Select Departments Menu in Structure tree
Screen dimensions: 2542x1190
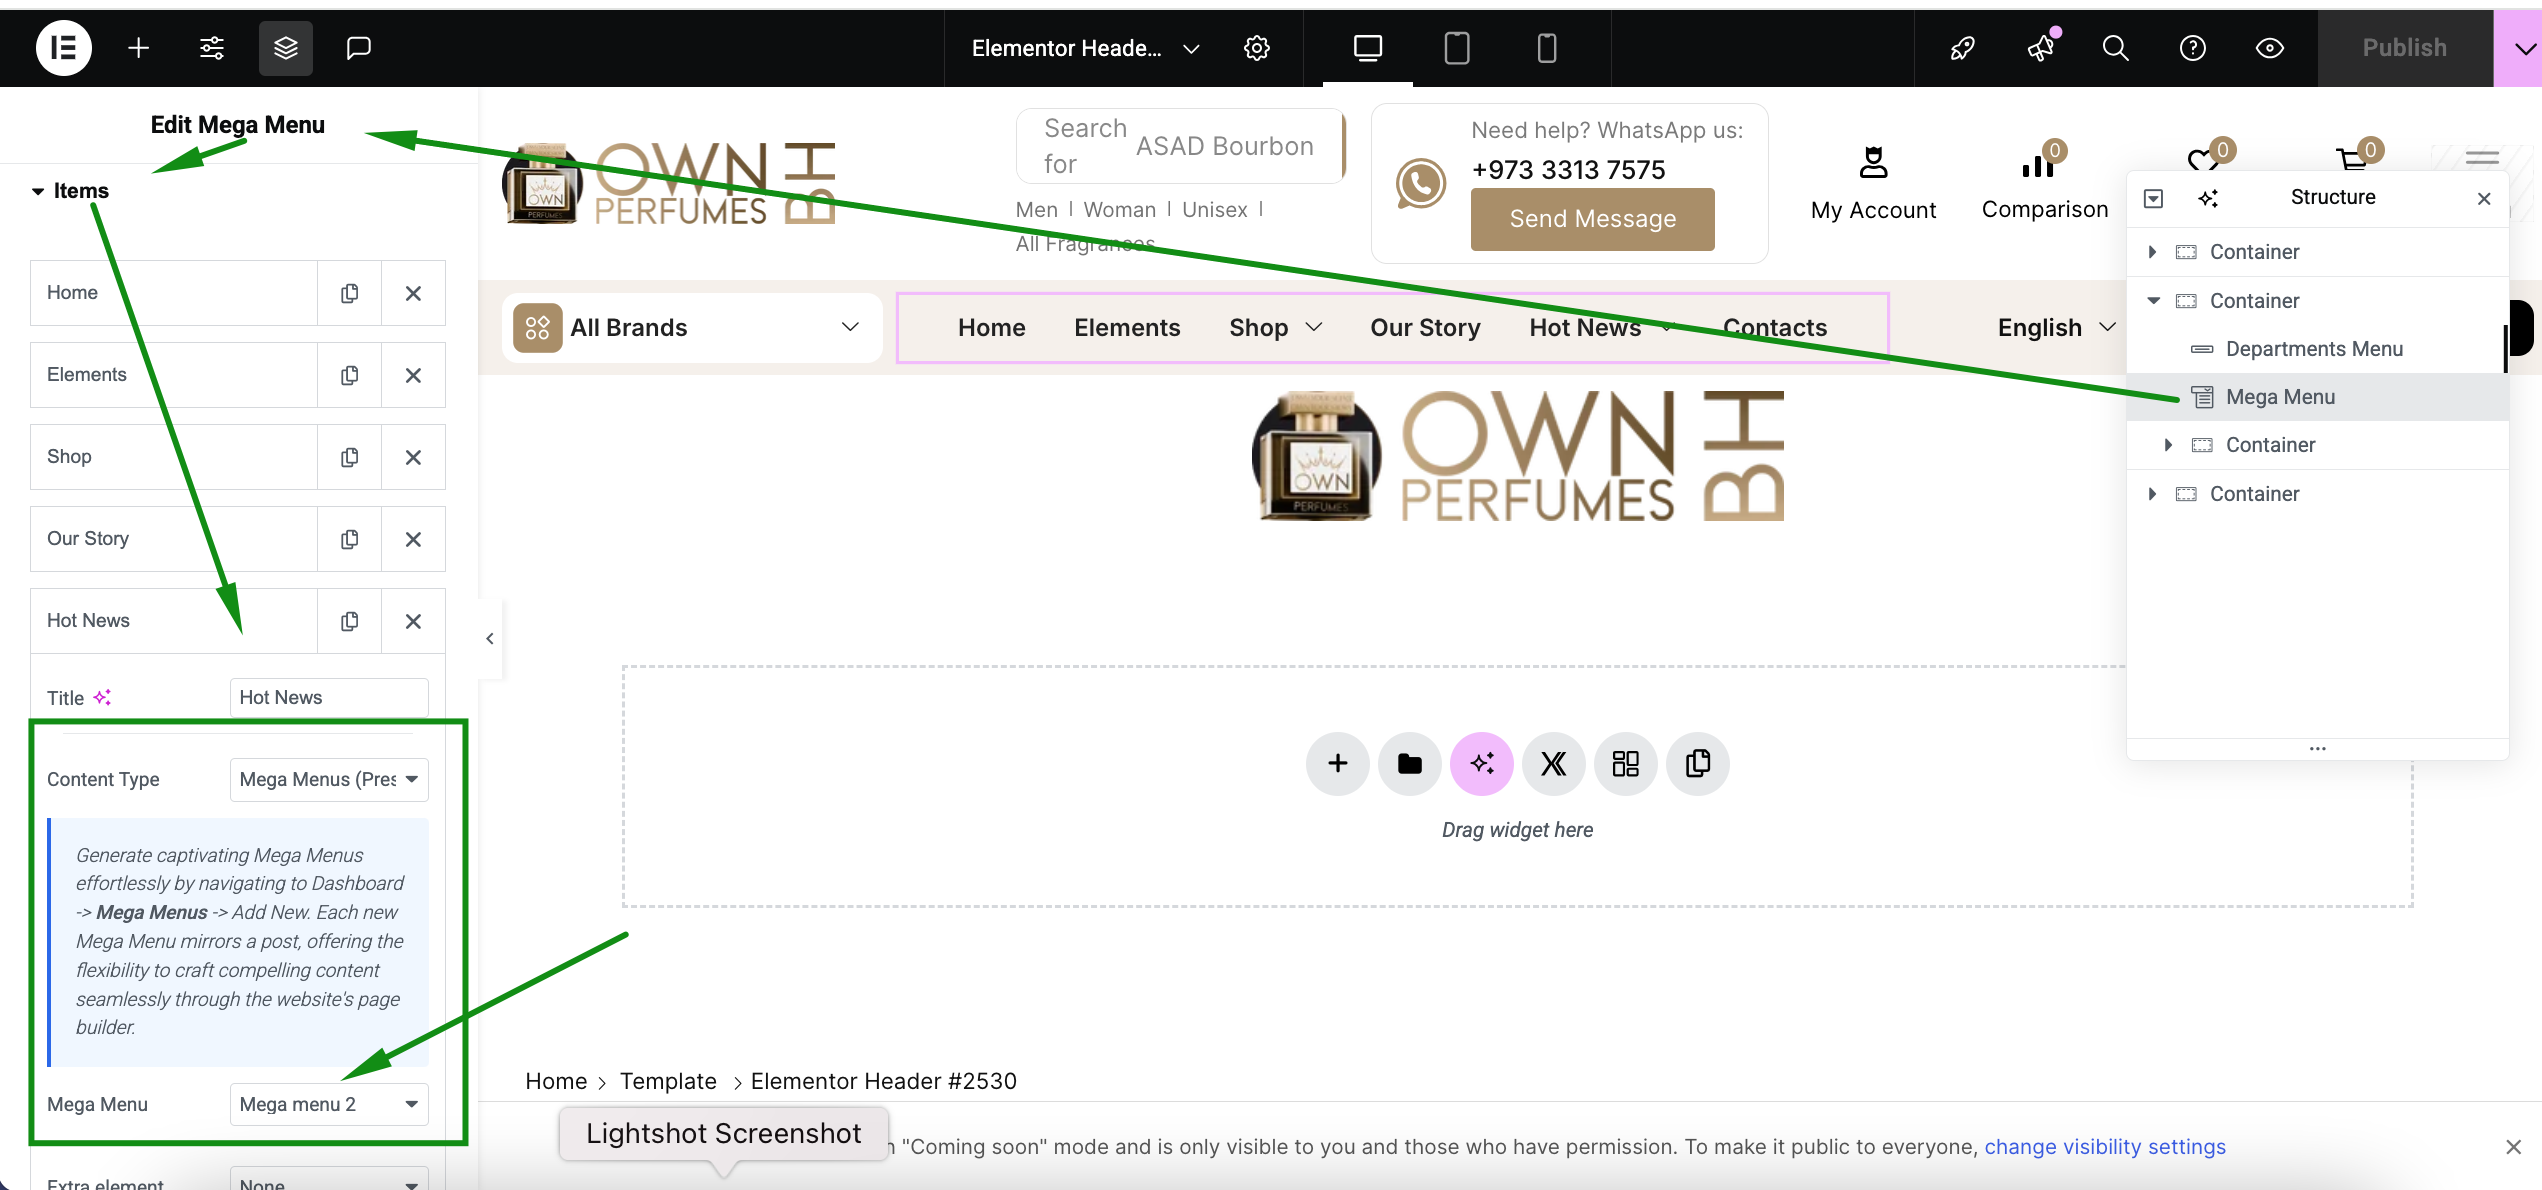tap(2314, 348)
